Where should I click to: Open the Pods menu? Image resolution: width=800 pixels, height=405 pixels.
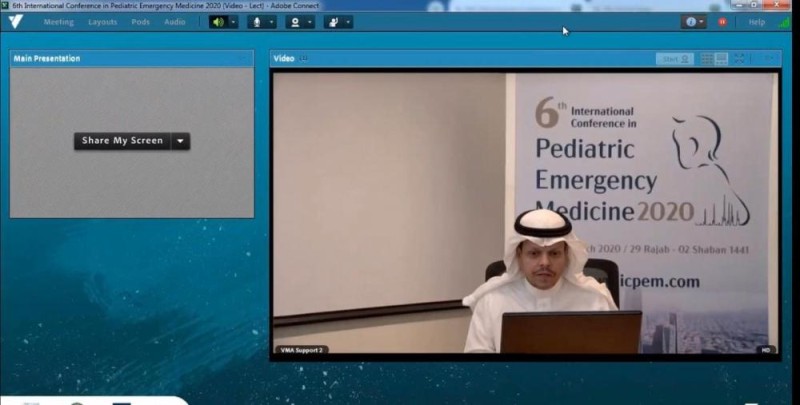[141, 22]
